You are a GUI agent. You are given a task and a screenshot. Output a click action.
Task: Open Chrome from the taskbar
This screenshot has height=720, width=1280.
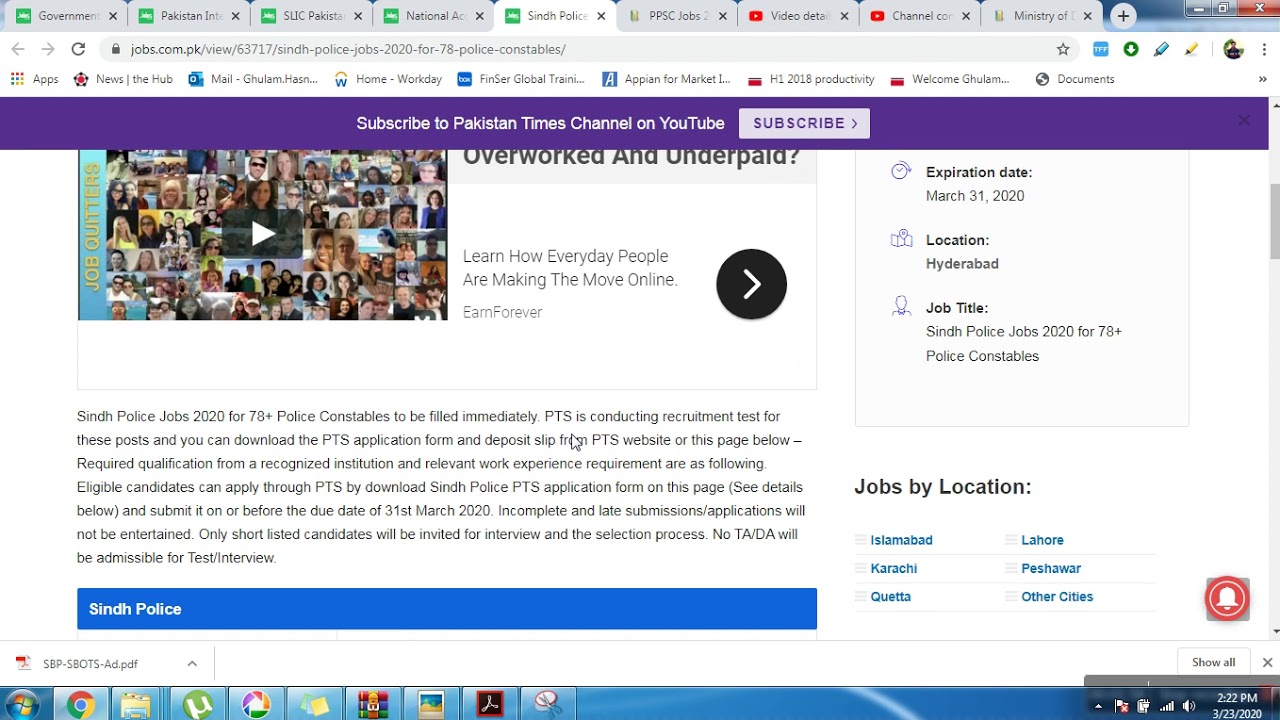pyautogui.click(x=81, y=705)
